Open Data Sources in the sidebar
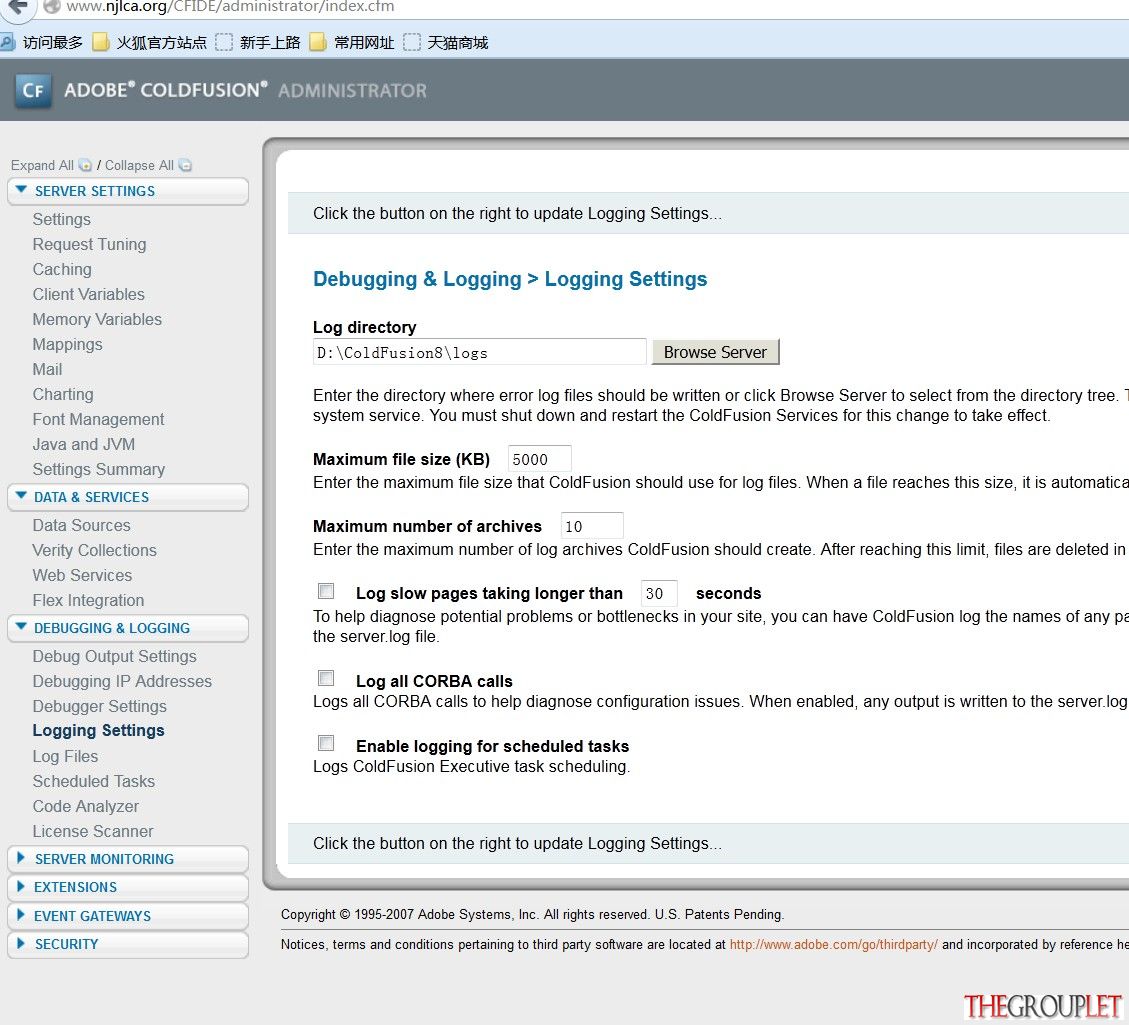Screen dimensions: 1129x1025 pyautogui.click(x=81, y=525)
